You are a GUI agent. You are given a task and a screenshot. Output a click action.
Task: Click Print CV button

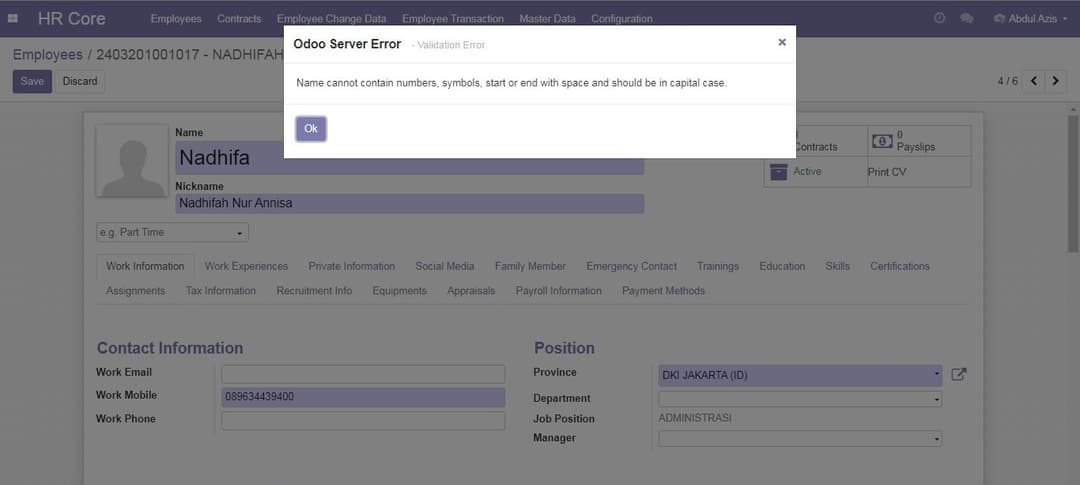[887, 172]
